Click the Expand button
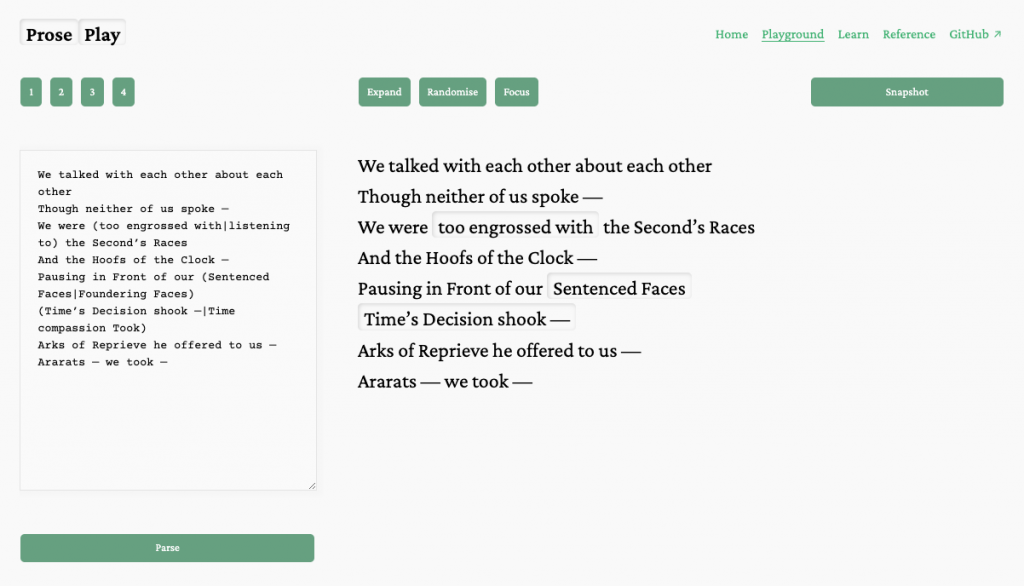The height and width of the screenshot is (586, 1024). point(384,92)
